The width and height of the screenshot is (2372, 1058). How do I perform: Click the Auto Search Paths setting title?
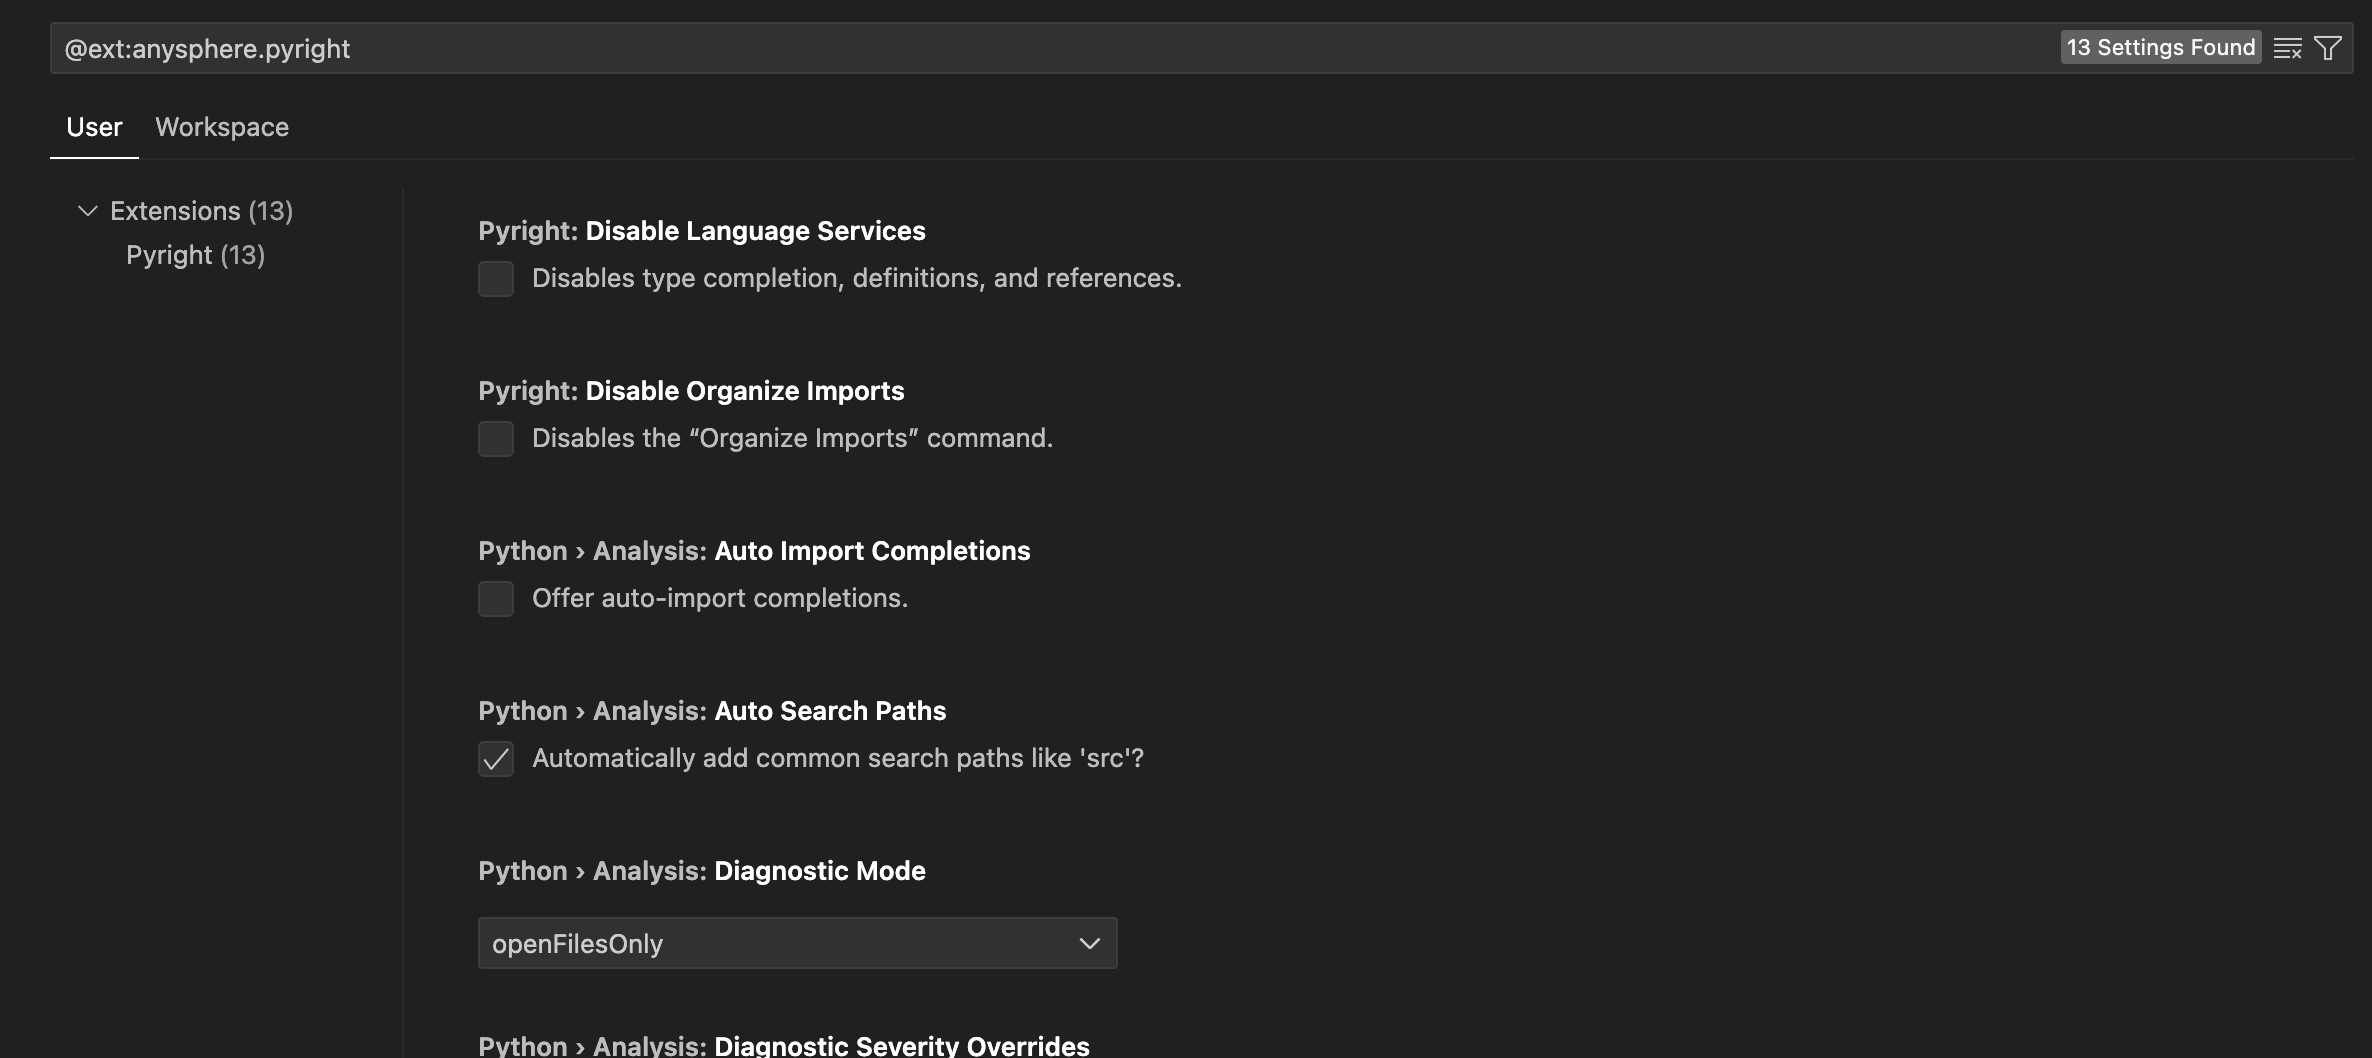click(x=712, y=711)
